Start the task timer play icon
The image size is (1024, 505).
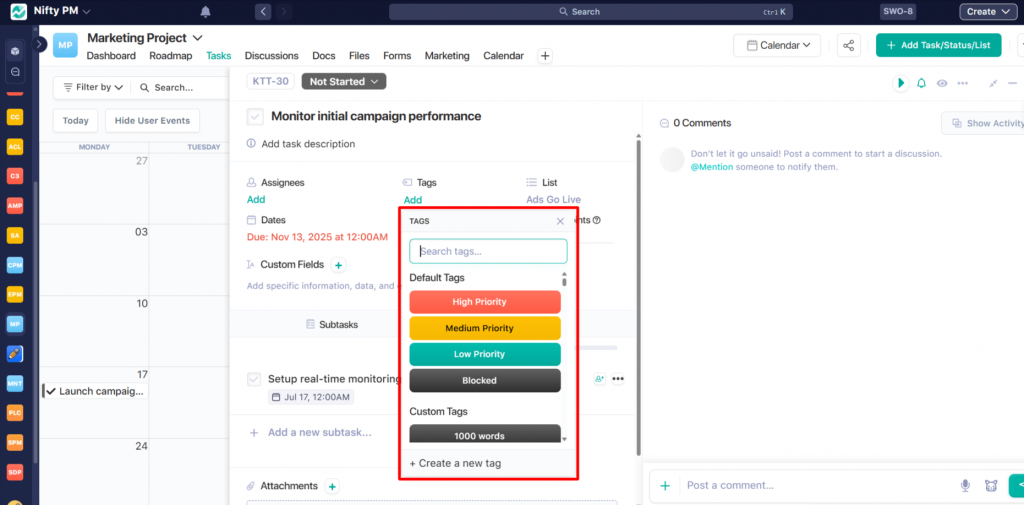(900, 83)
